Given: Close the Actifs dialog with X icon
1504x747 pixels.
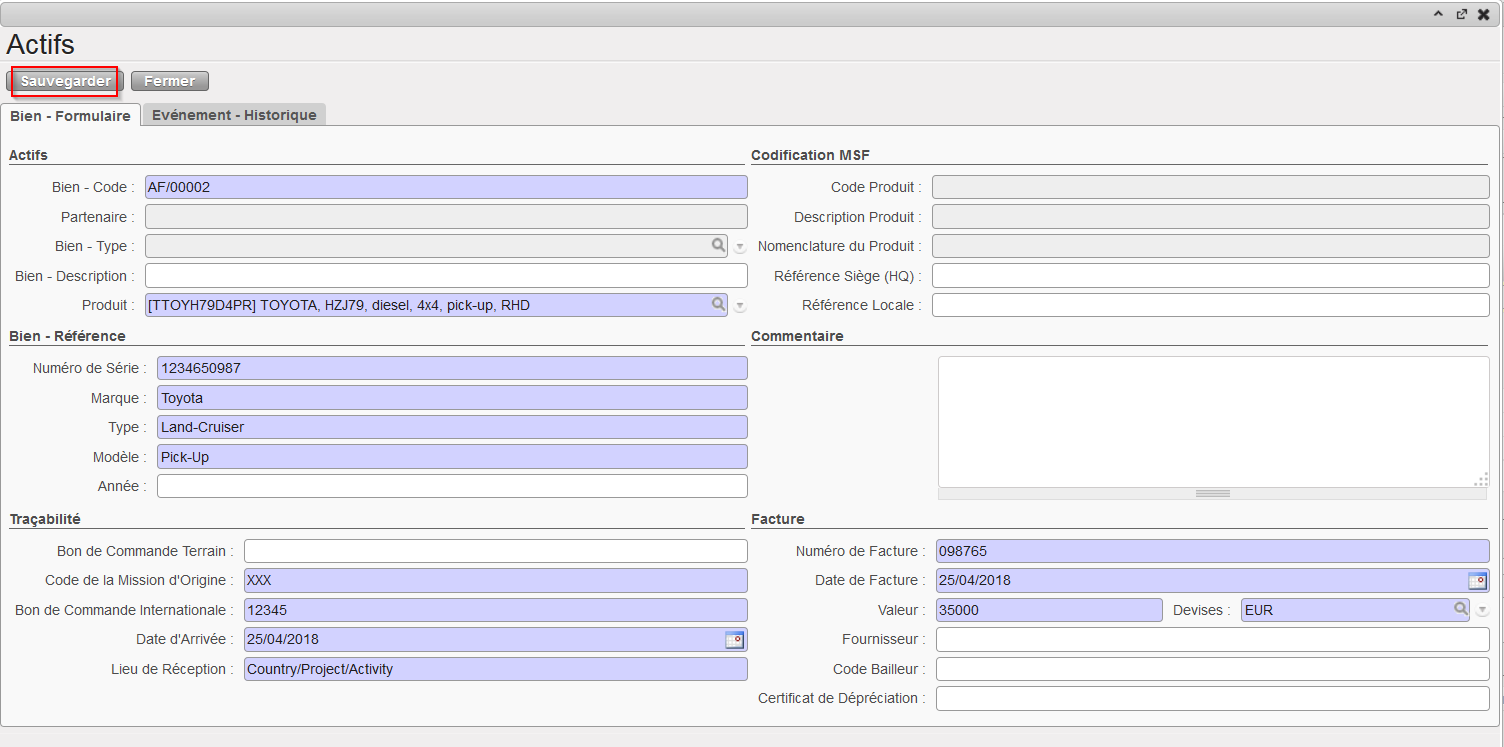Looking at the screenshot, I should coord(1483,14).
